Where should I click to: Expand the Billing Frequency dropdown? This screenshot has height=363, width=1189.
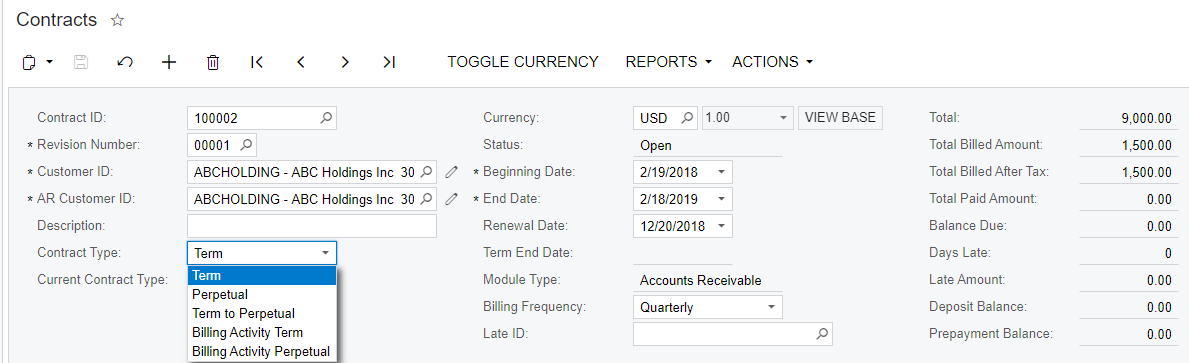click(x=771, y=307)
